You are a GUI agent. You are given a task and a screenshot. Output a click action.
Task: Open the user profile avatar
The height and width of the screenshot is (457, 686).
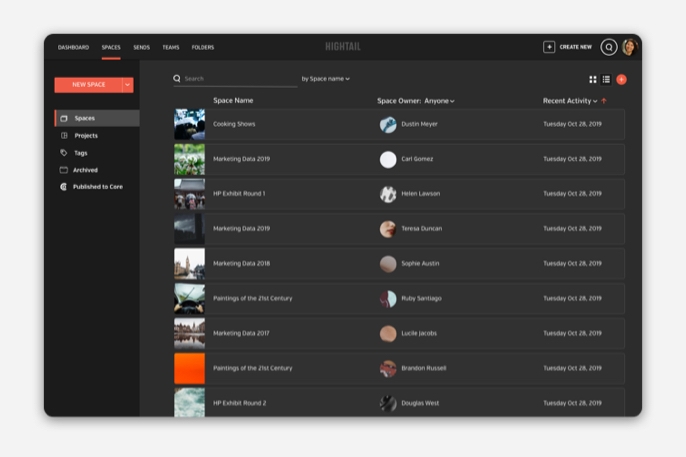(630, 47)
